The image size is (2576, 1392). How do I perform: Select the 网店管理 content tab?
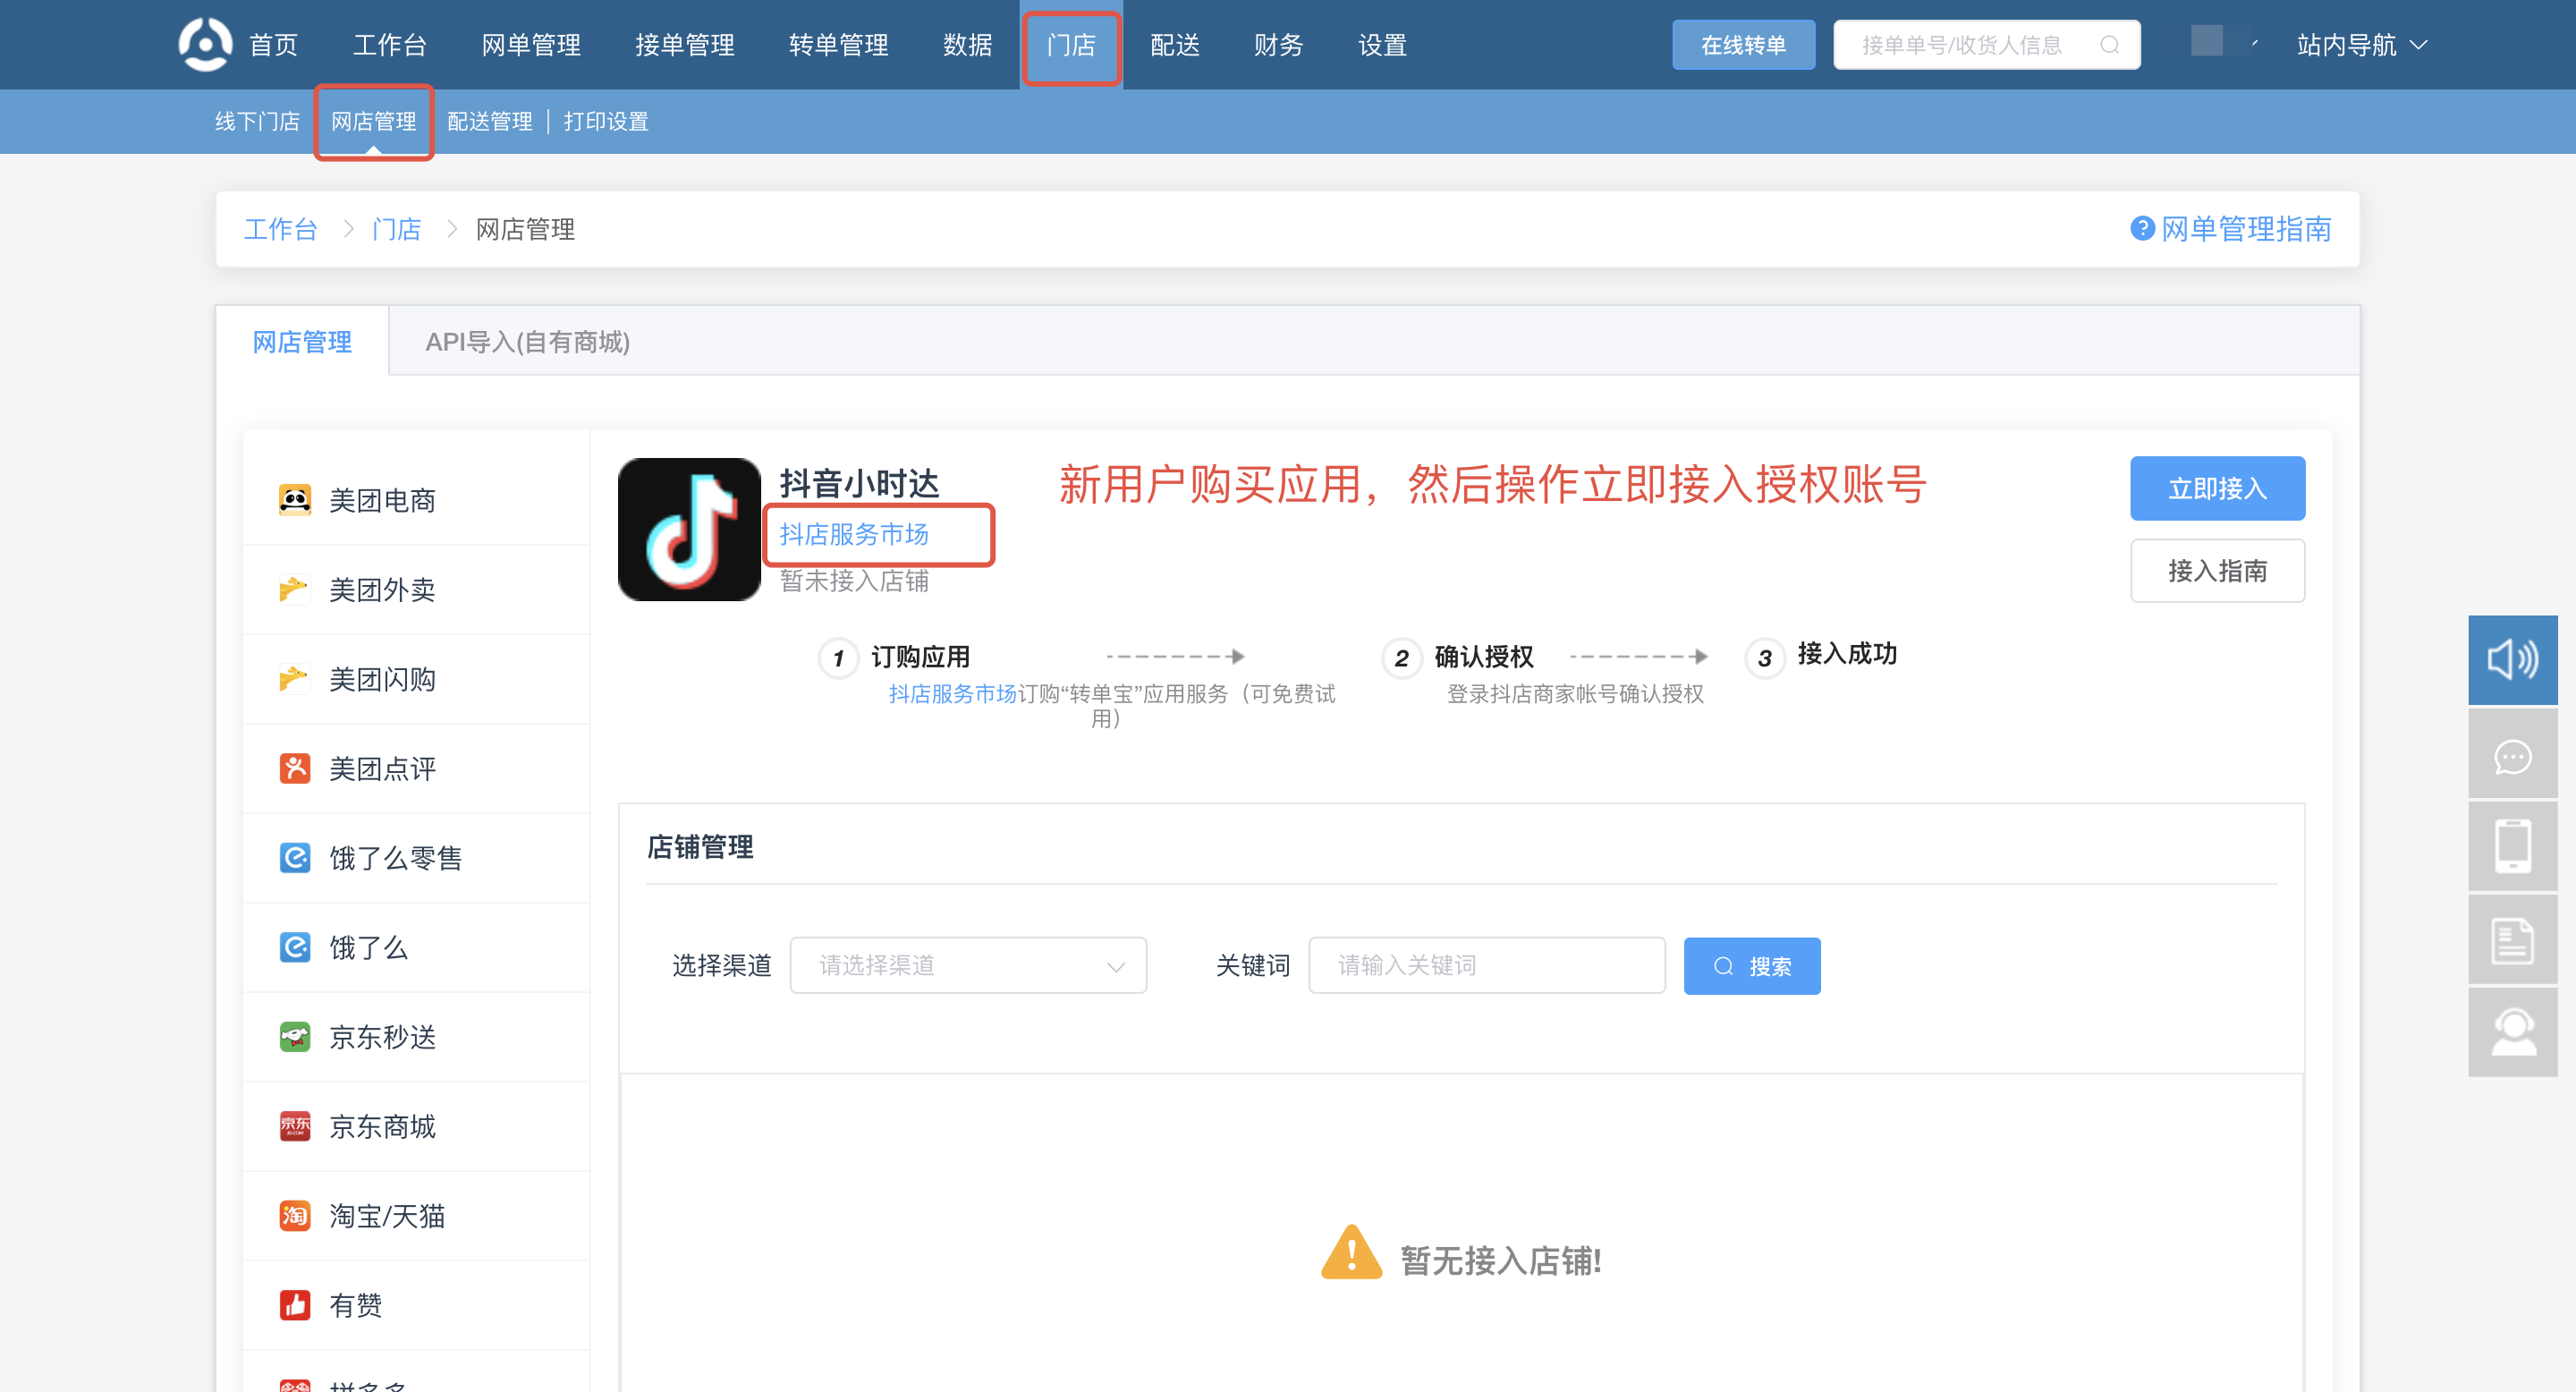pos(302,342)
